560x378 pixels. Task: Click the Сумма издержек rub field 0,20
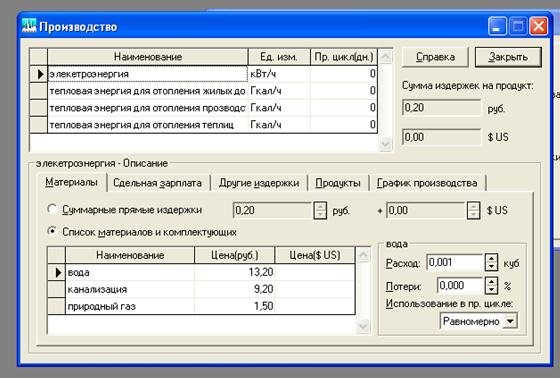tap(442, 108)
